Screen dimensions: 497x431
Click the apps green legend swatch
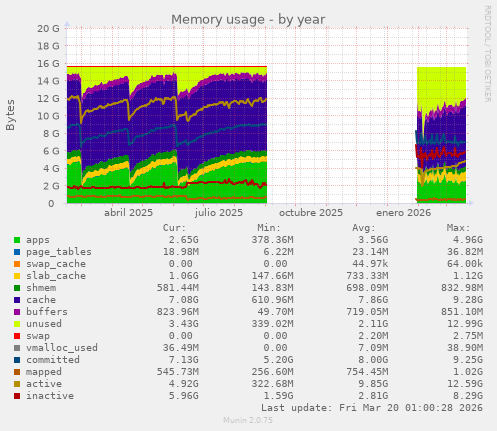pyautogui.click(x=17, y=240)
